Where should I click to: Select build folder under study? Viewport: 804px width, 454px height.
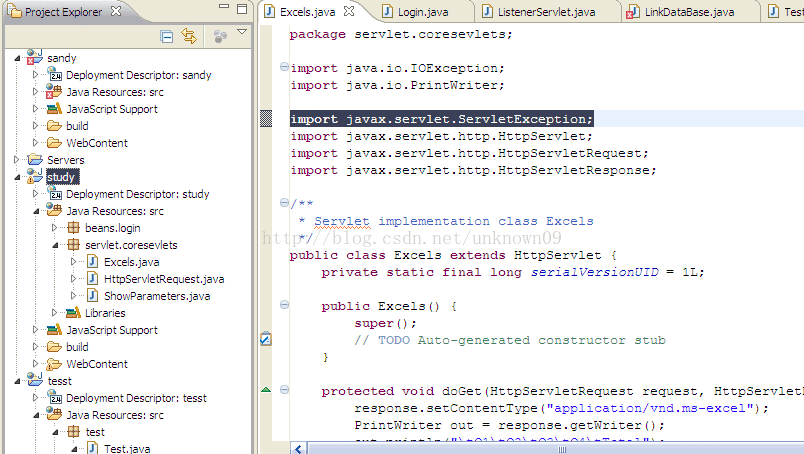[77, 347]
